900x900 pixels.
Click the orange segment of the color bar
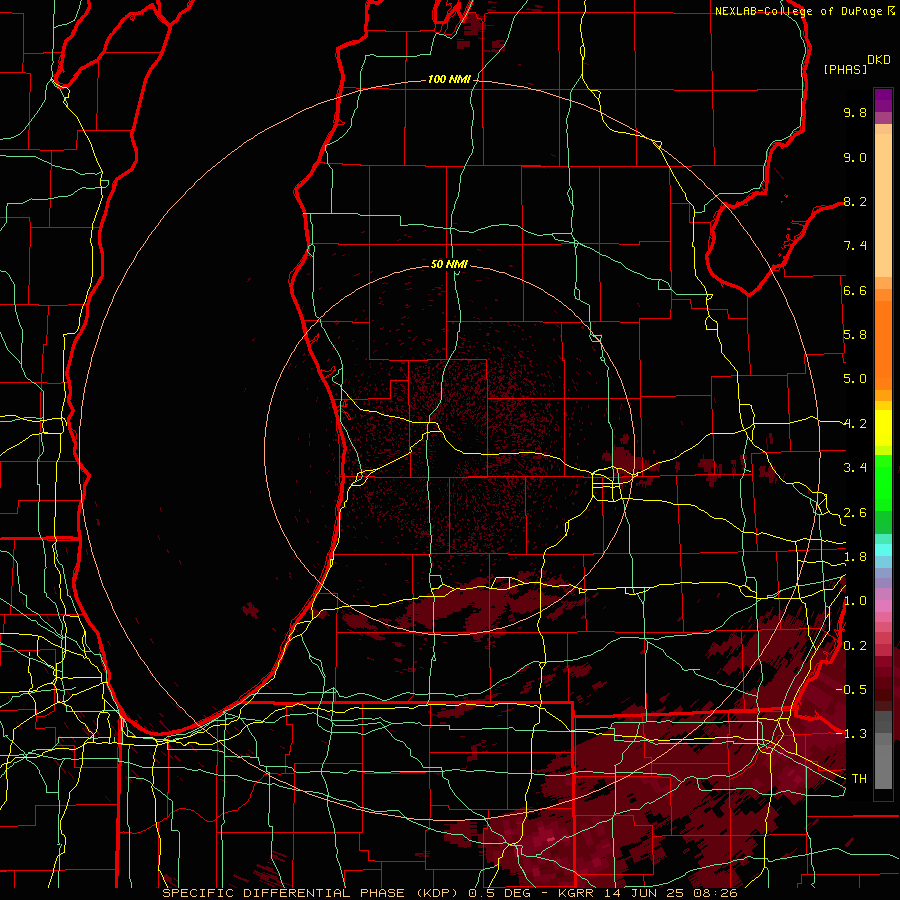point(883,344)
